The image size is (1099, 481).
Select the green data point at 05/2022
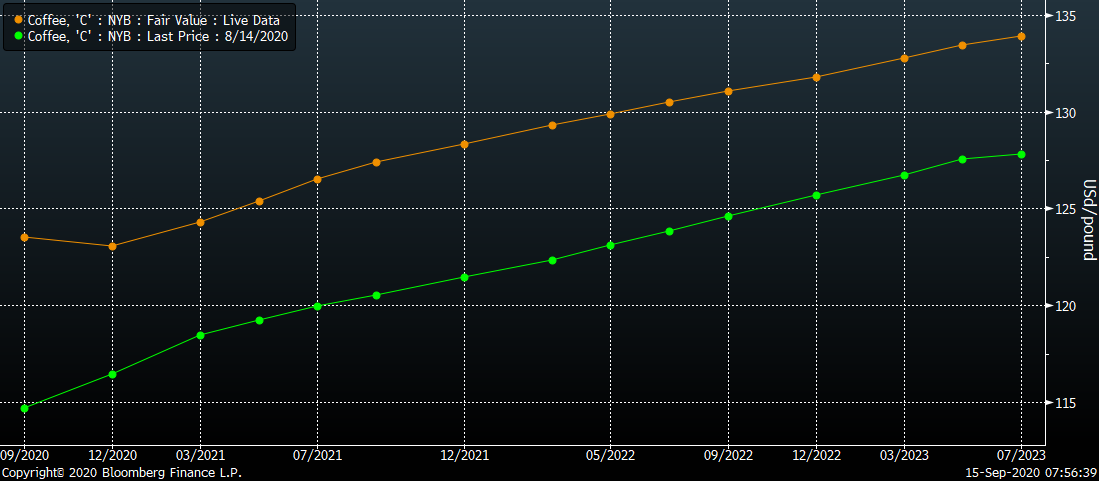click(x=610, y=245)
